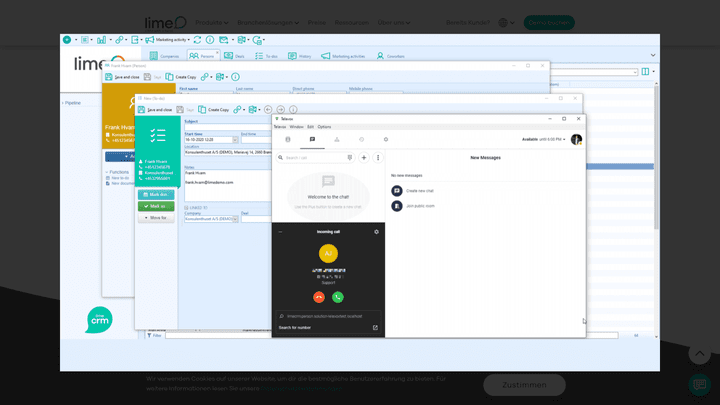Click the link icon in main Lime toolbar
Screen dimensions: 720x405
coord(119,40)
